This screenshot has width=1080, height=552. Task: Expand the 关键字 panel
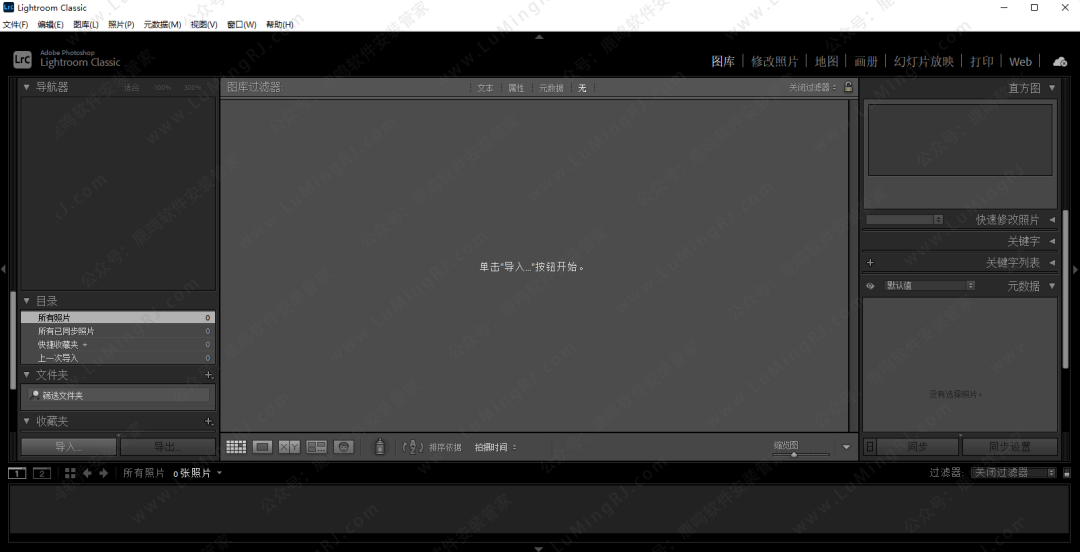1052,241
